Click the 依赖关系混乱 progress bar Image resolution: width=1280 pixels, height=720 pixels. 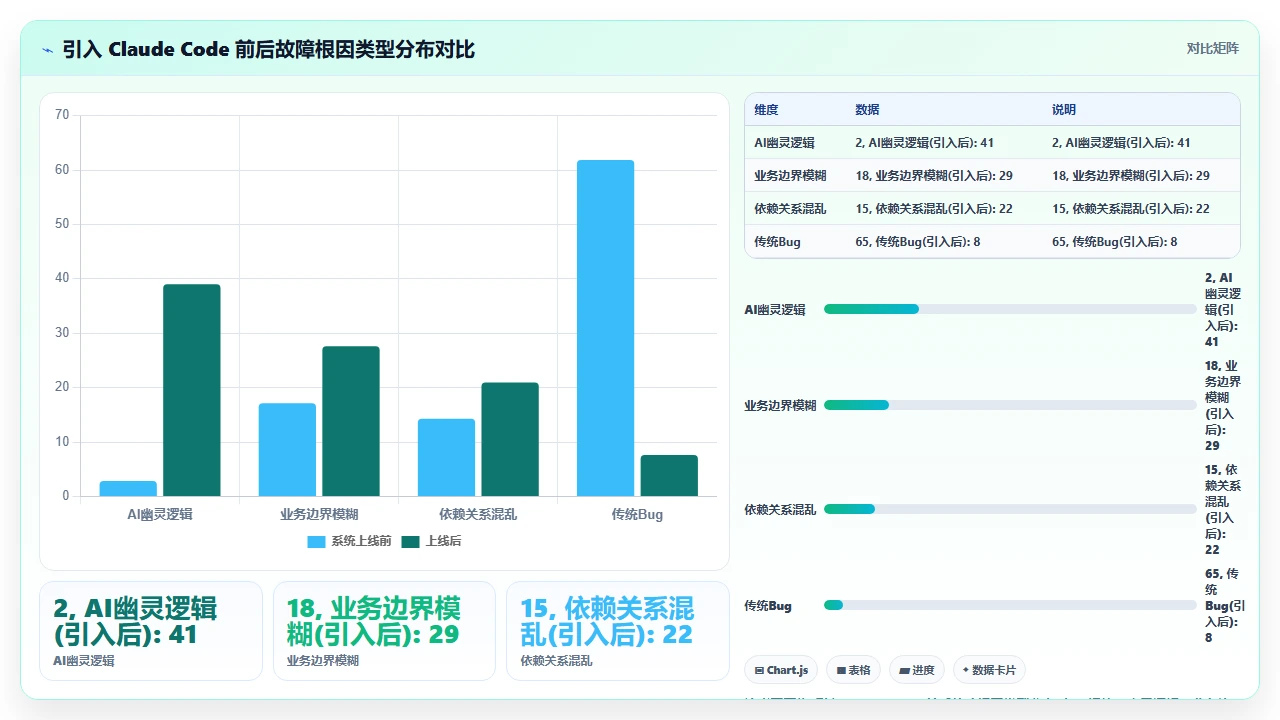coord(1010,509)
